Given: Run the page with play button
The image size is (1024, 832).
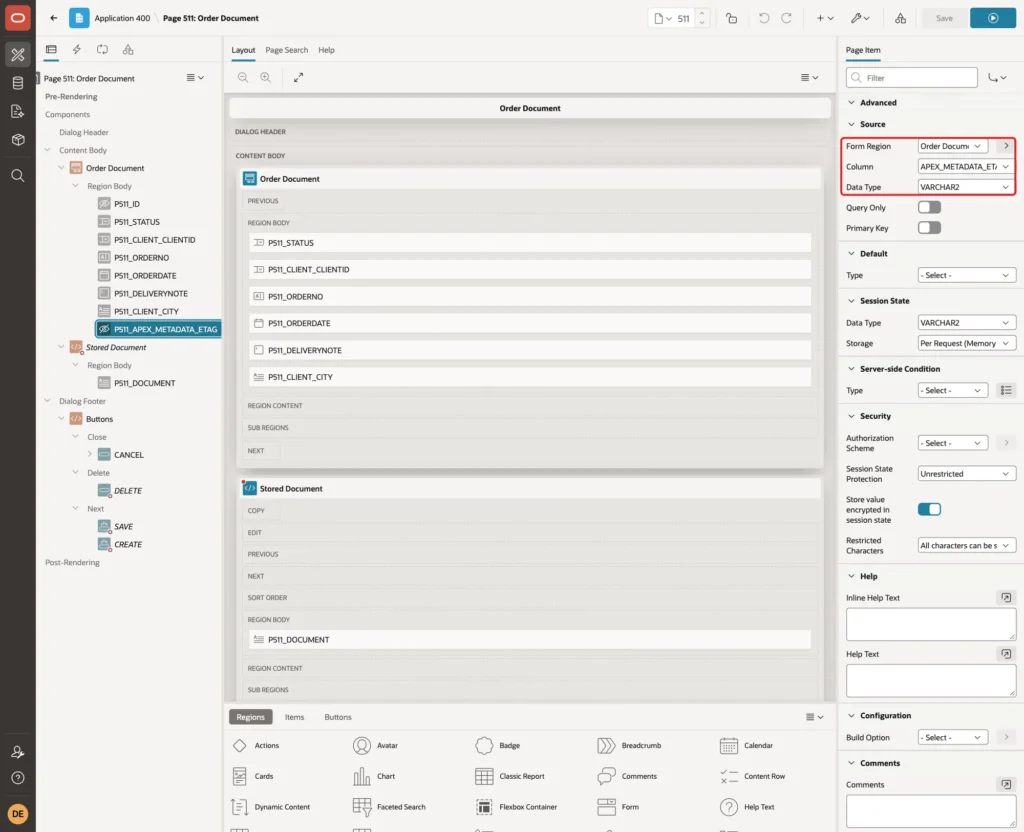Looking at the screenshot, I should [x=992, y=18].
